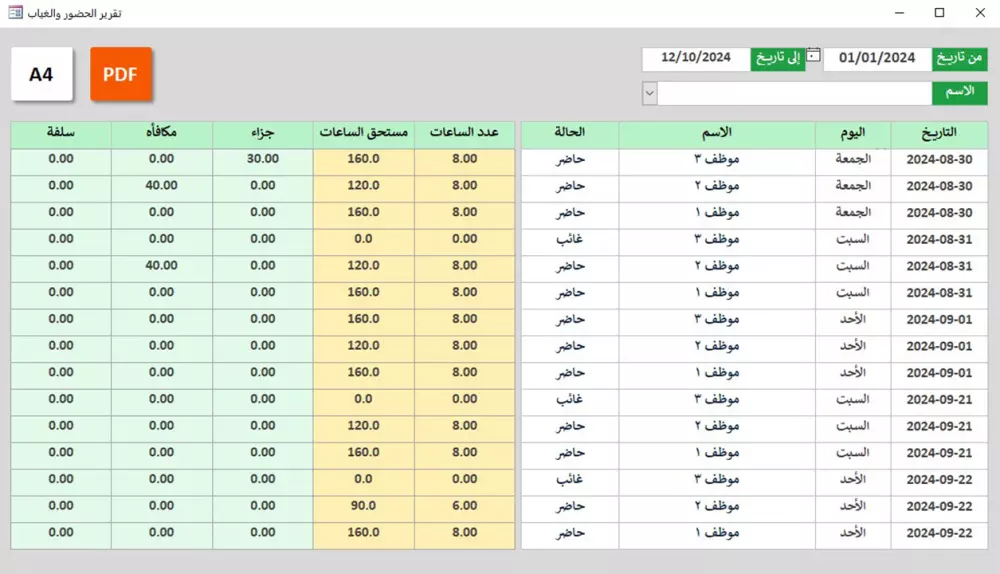This screenshot has width=1000, height=574.
Task: Click inside the empty name combo box
Action: [x=794, y=93]
